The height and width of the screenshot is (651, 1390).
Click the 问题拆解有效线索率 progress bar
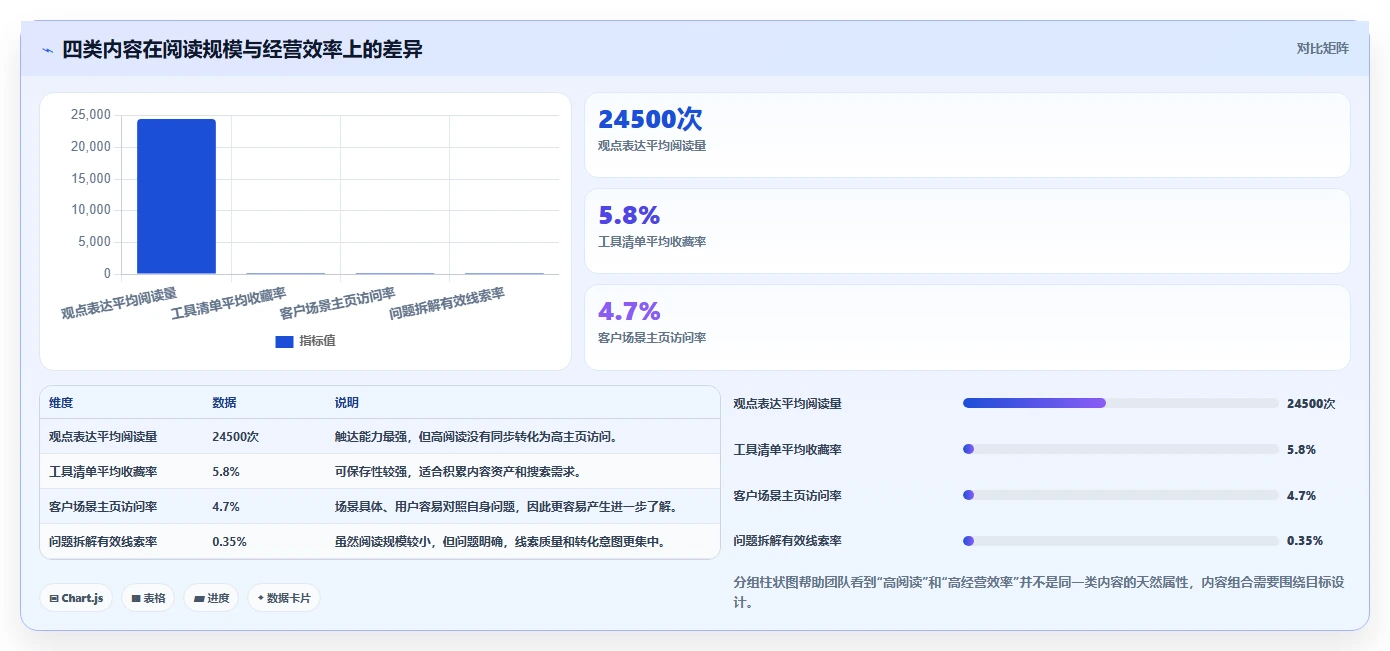point(1120,541)
